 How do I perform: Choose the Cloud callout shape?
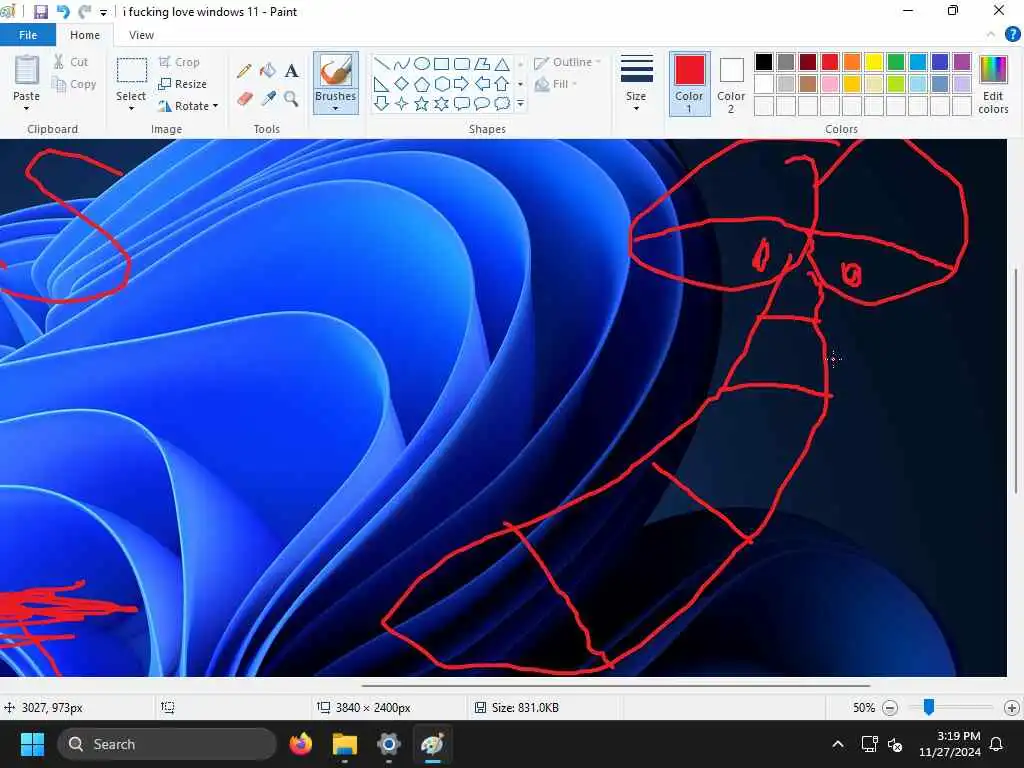pyautogui.click(x=502, y=103)
